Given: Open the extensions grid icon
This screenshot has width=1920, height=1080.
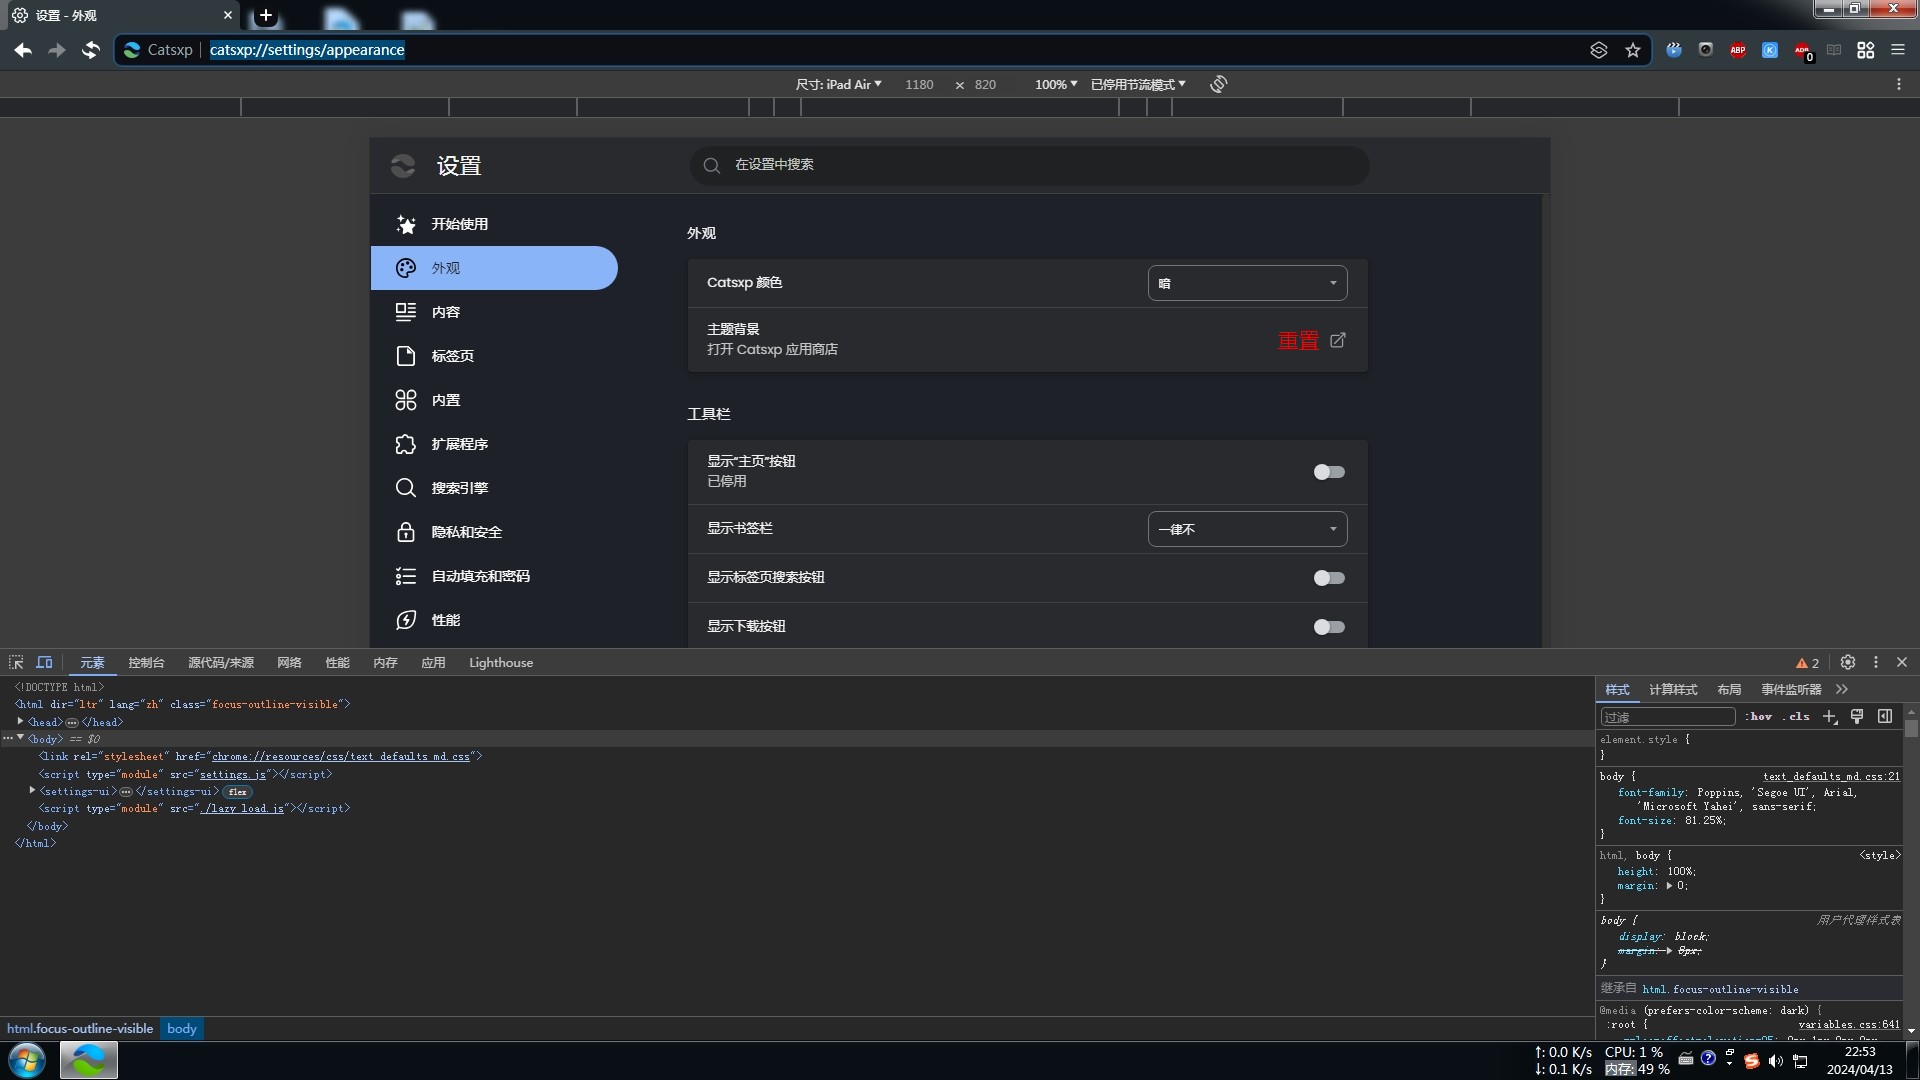Looking at the screenshot, I should pos(1866,50).
